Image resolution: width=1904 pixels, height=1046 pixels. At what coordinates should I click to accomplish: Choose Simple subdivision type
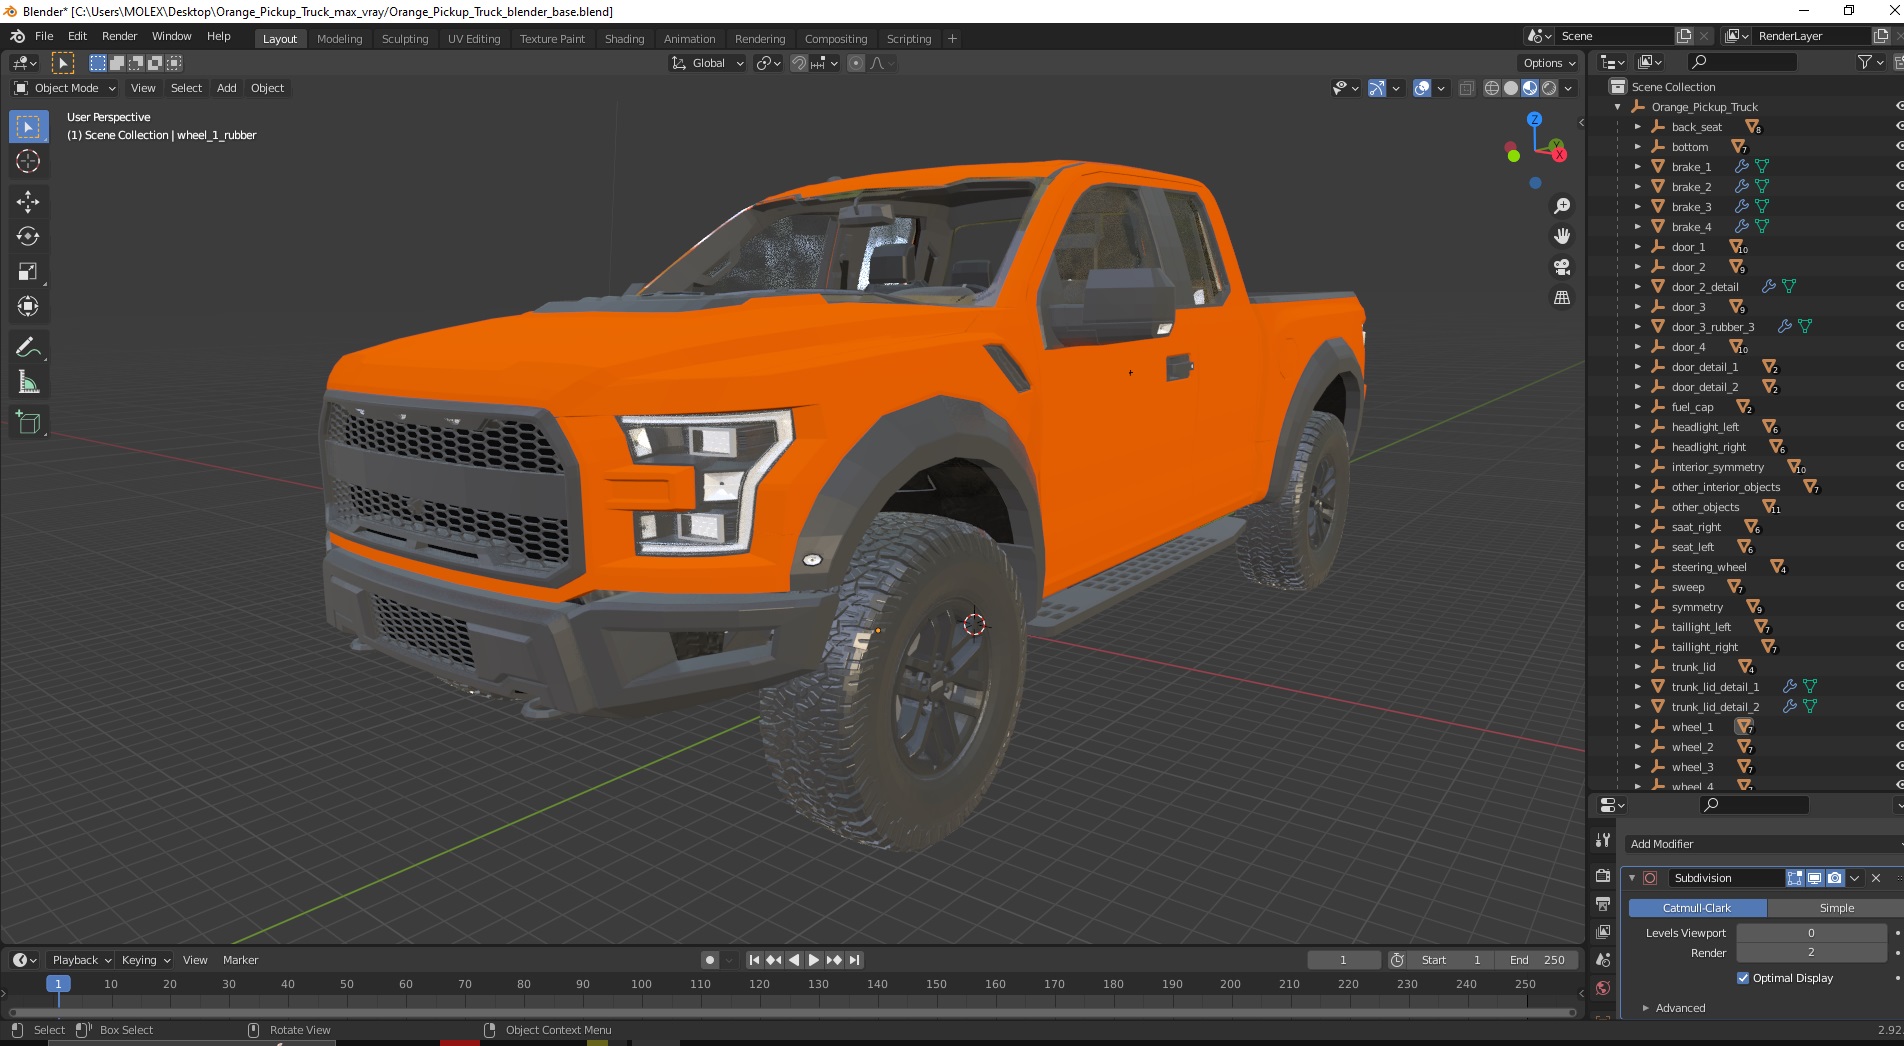[1836, 908]
